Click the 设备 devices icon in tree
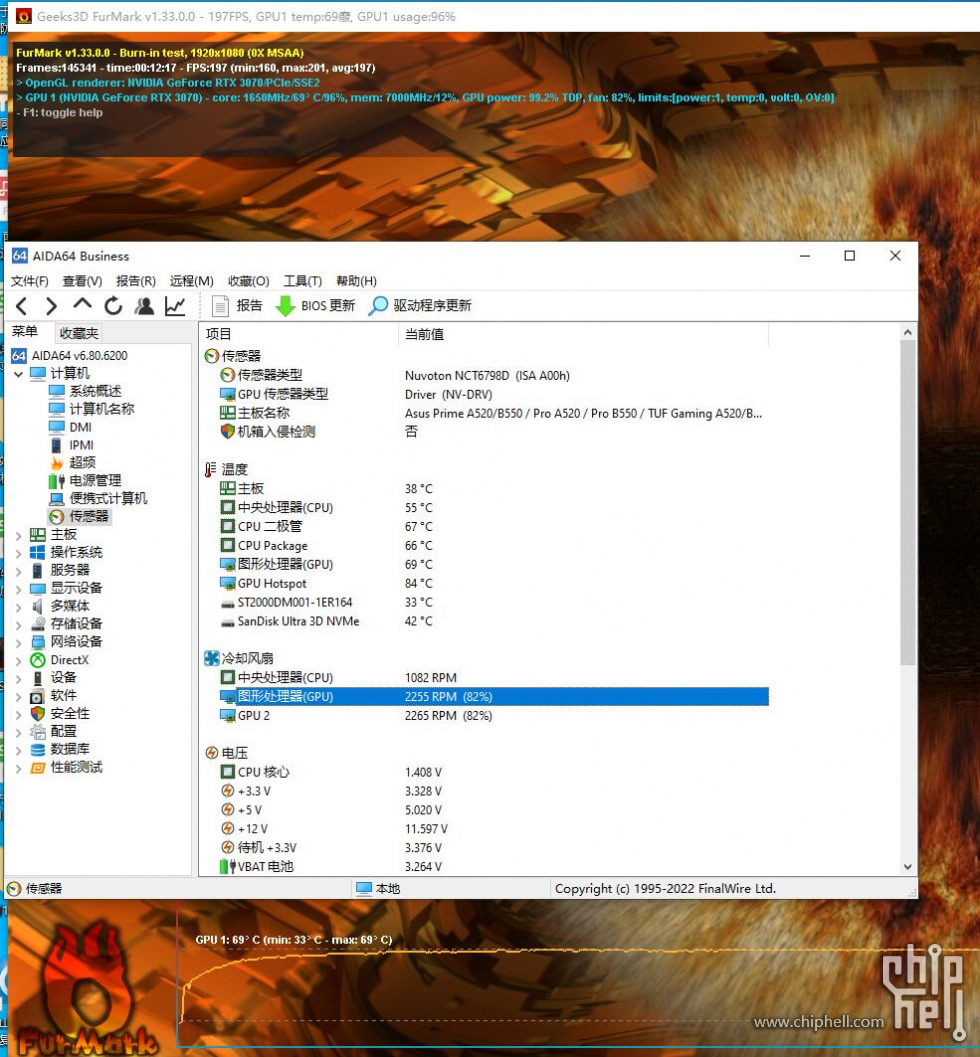The width and height of the screenshot is (980, 1057). click(x=38, y=677)
